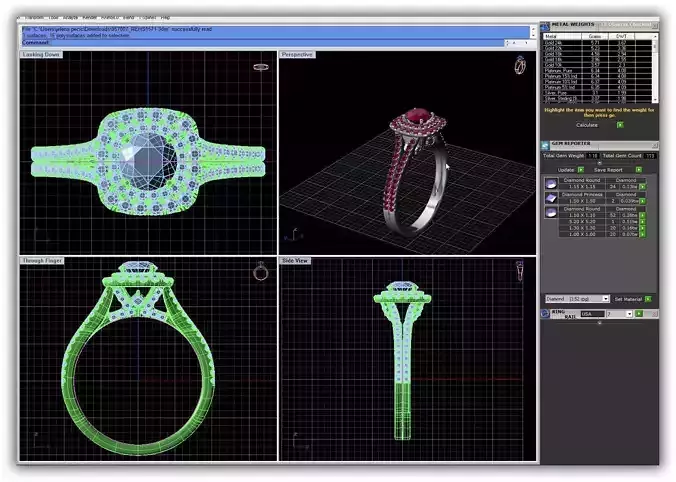Click ring icon in Side View viewport corner
Screen dimensions: 676x482
coord(520,271)
